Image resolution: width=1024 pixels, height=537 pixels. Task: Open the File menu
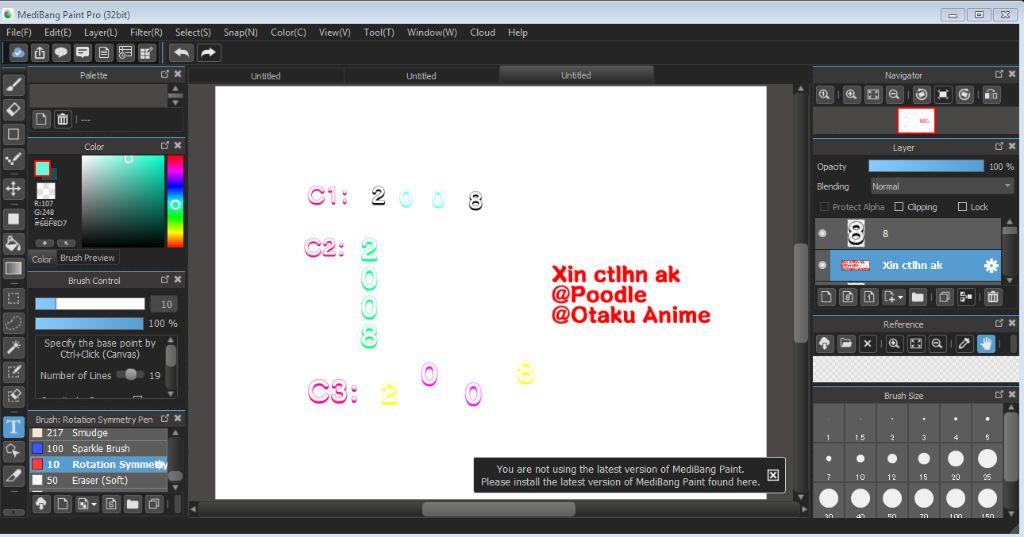(18, 33)
